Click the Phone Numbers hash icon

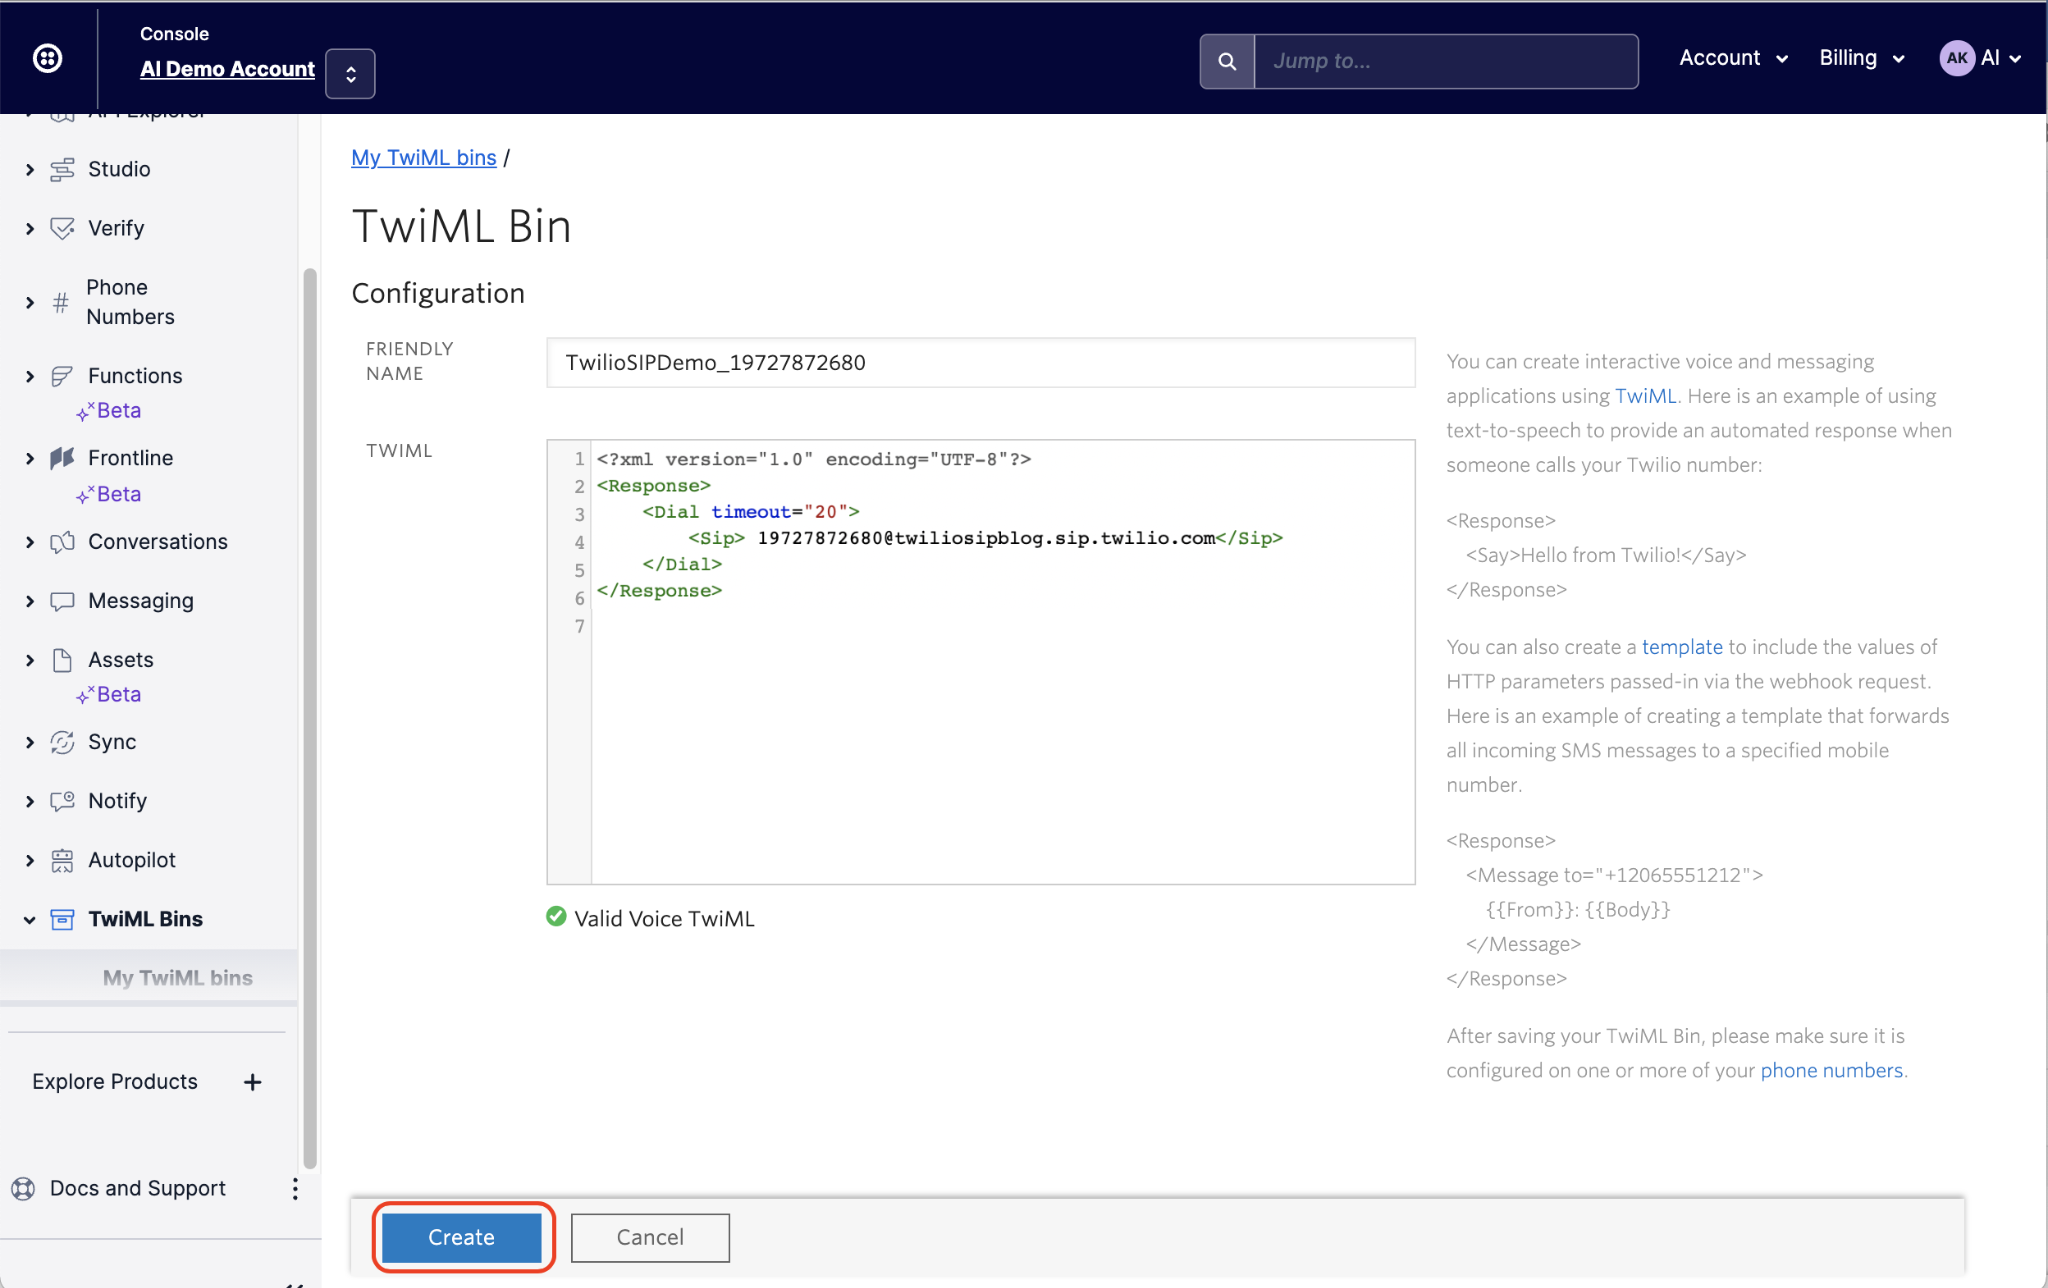point(61,302)
